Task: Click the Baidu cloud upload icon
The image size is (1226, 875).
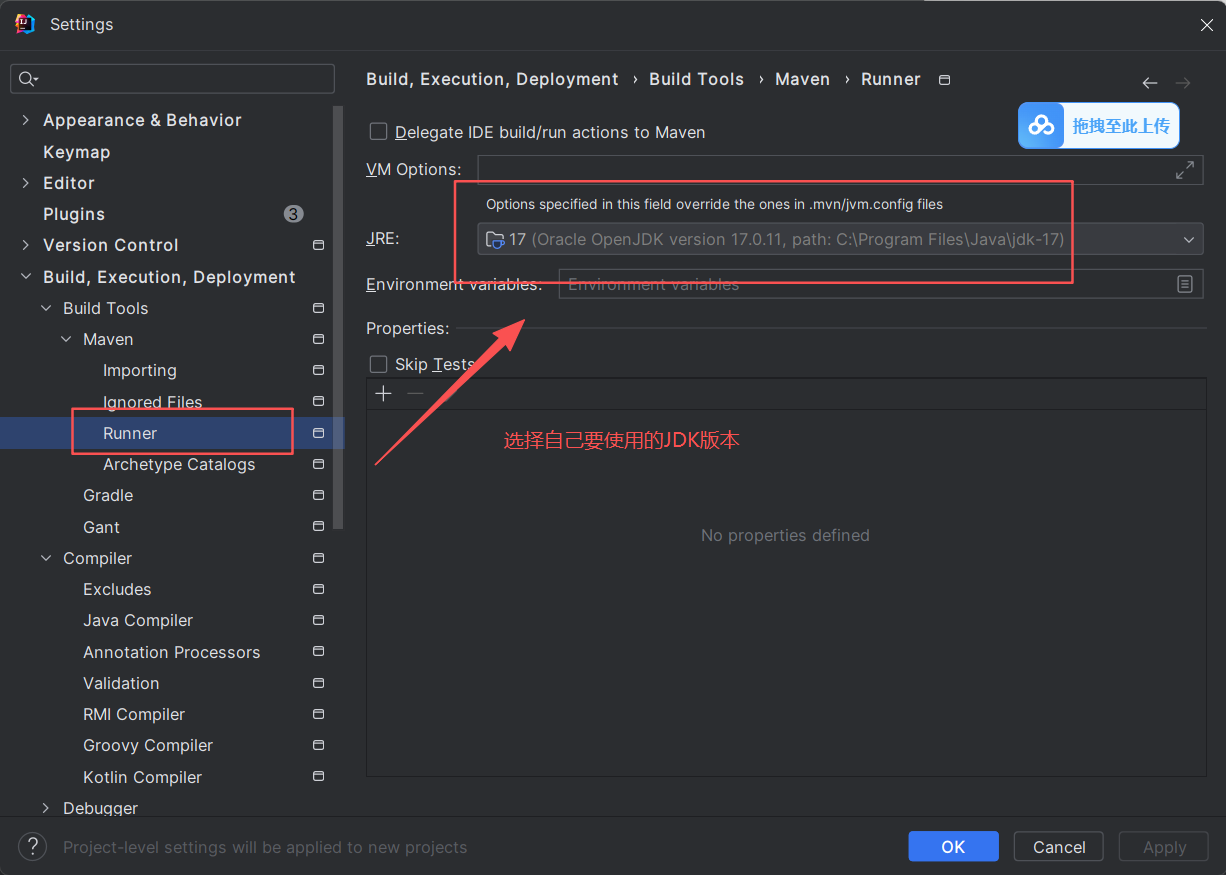Action: [1042, 126]
